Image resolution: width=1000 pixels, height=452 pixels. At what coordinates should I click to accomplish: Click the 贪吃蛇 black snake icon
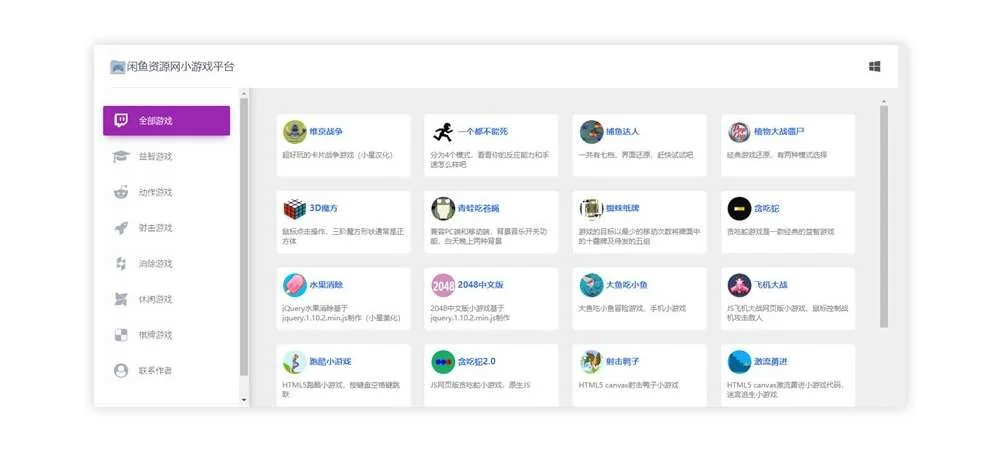739,209
